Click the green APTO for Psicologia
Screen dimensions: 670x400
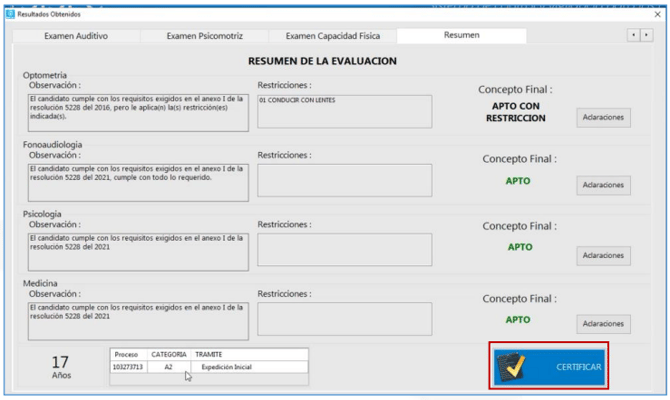520,247
